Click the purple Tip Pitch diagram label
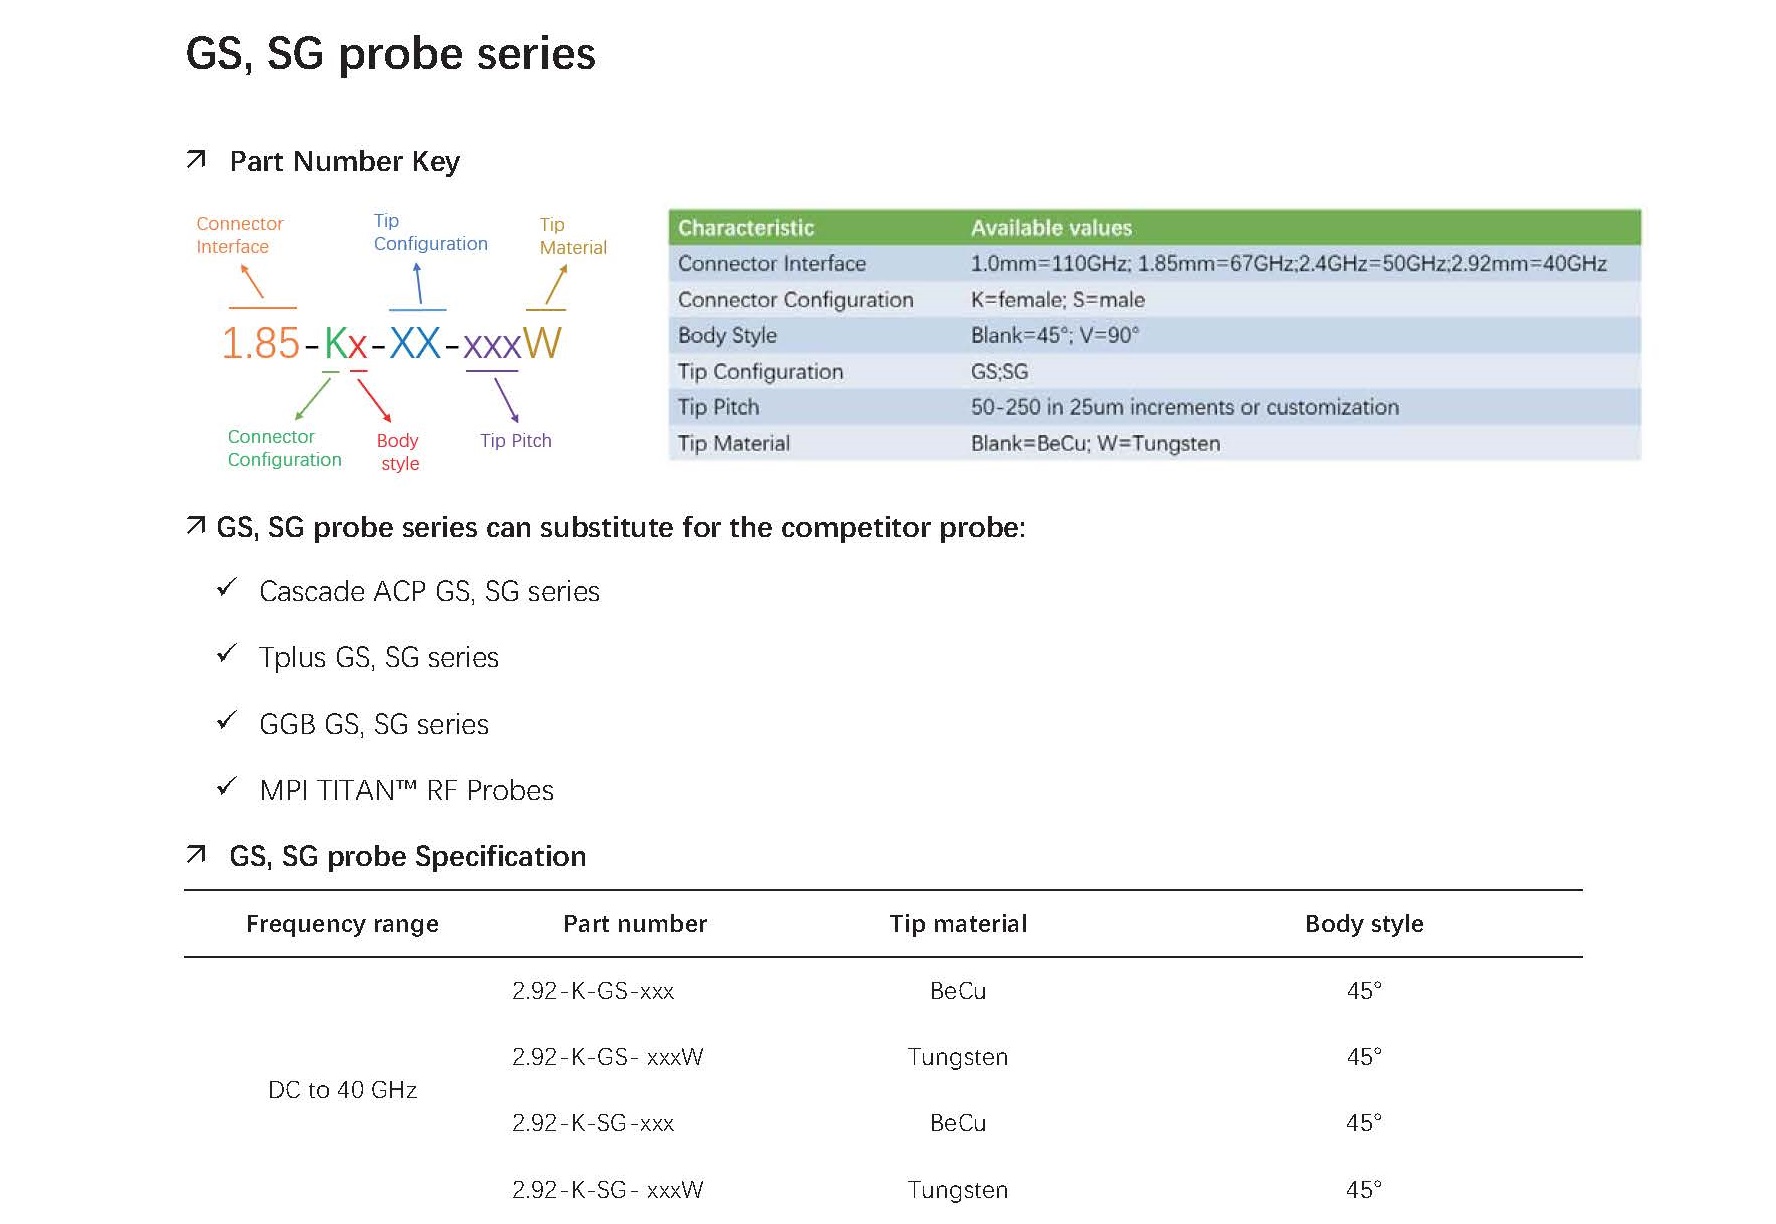Screen dimensions: 1776x1224 point(515,441)
